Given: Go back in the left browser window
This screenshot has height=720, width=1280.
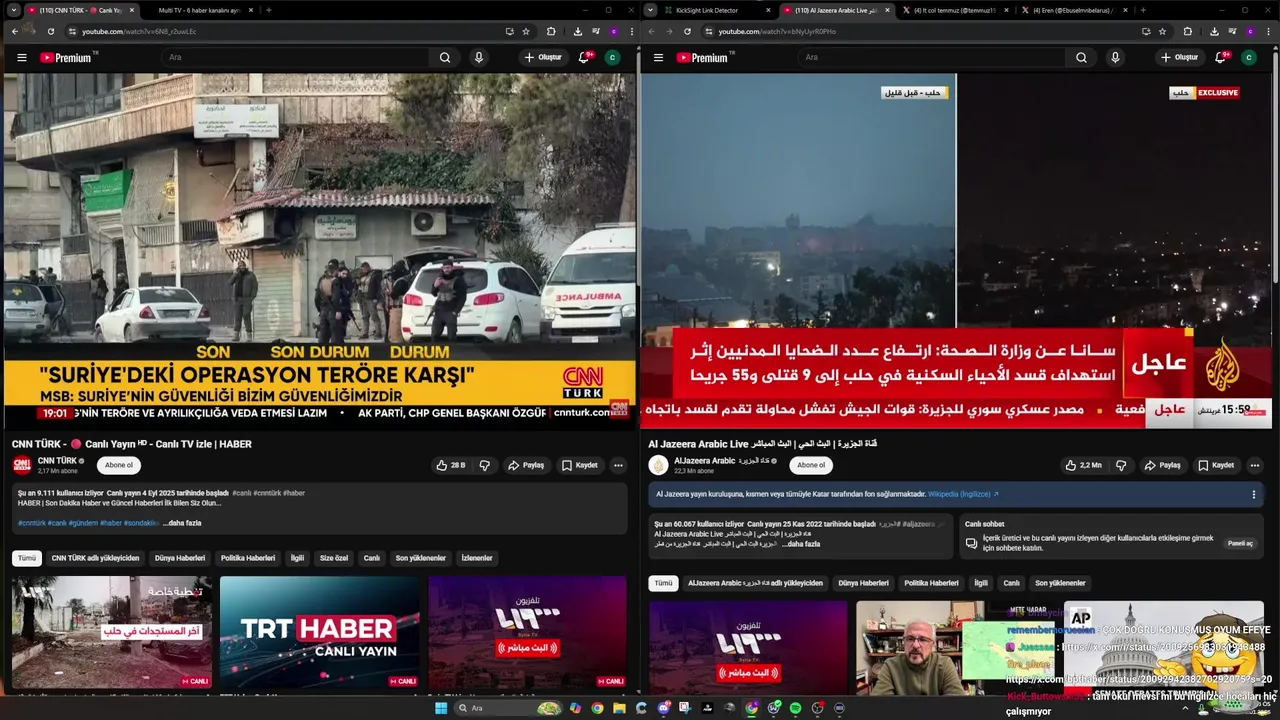Looking at the screenshot, I should pos(14,31).
